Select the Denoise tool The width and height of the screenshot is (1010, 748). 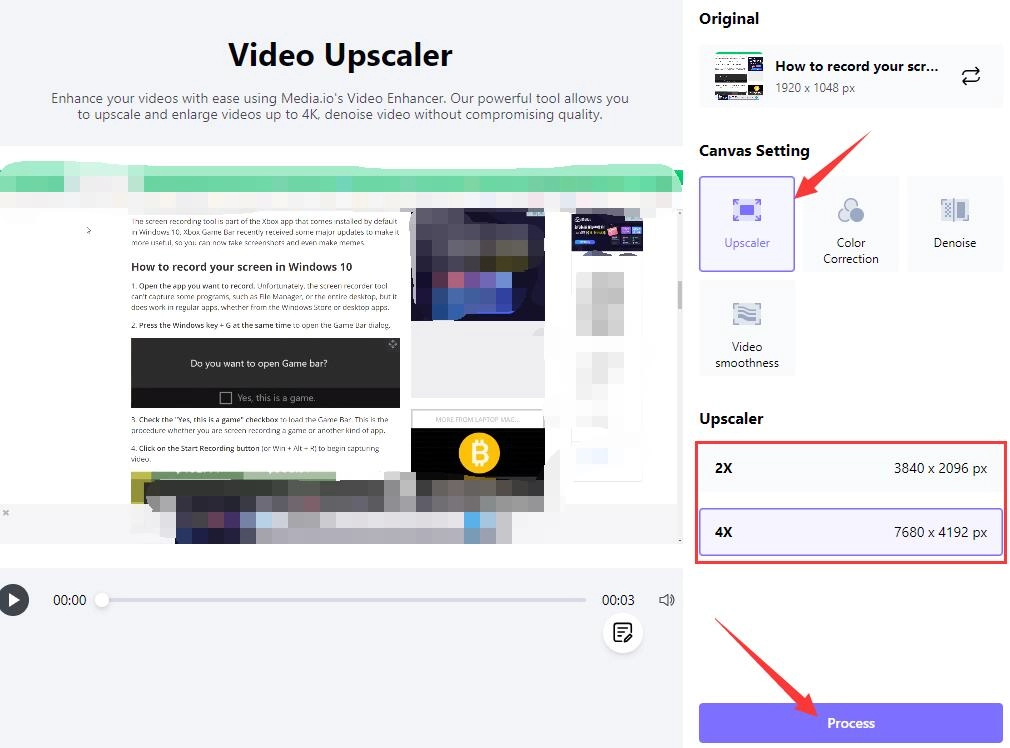954,223
